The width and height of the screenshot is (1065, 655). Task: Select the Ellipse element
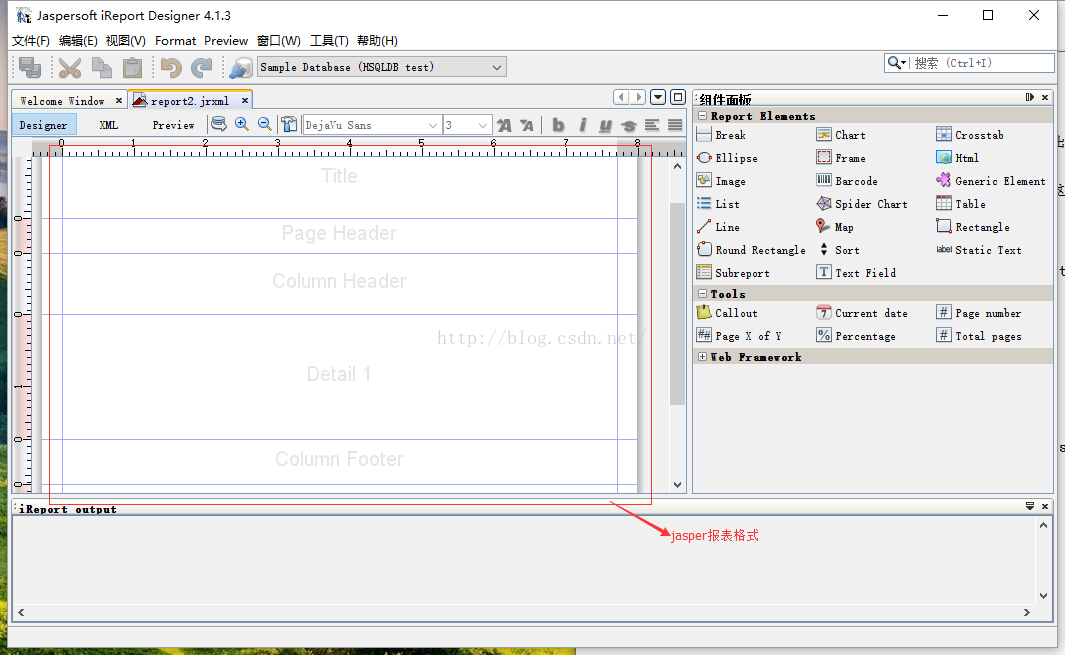(x=727, y=158)
